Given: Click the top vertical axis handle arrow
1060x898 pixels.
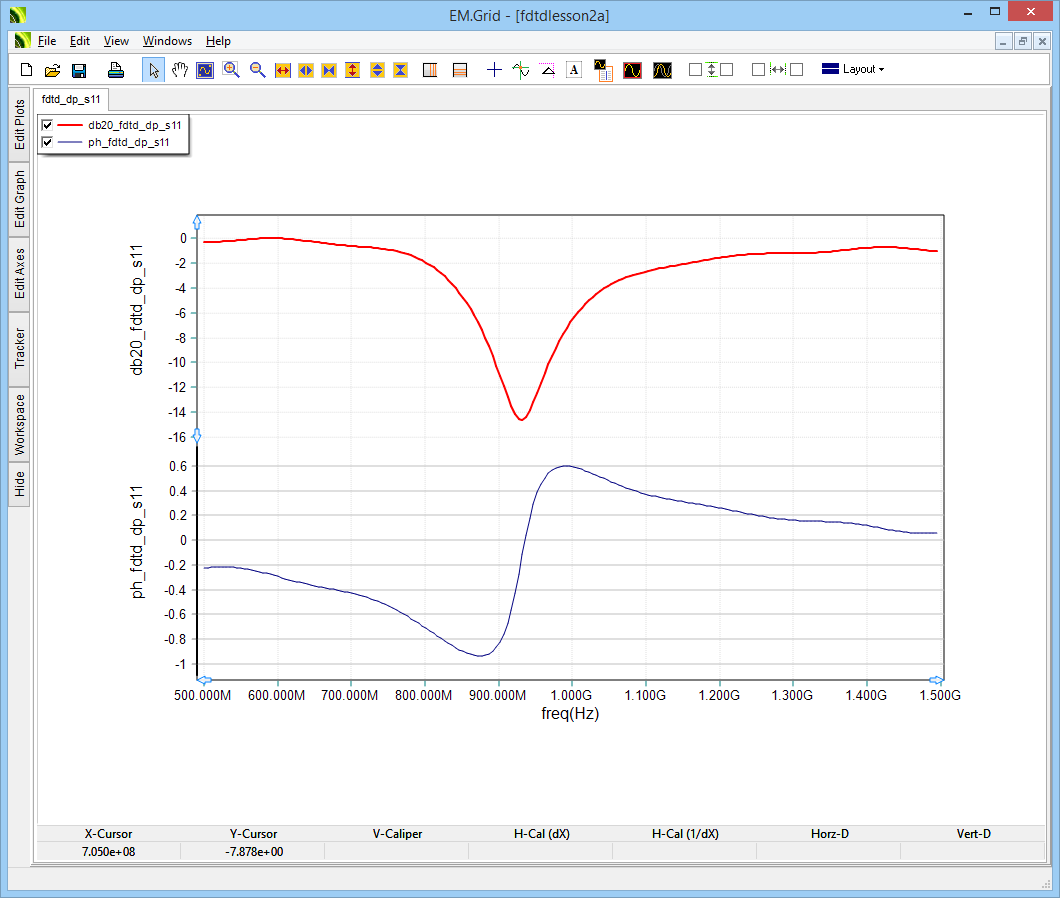Looking at the screenshot, I should [x=197, y=221].
